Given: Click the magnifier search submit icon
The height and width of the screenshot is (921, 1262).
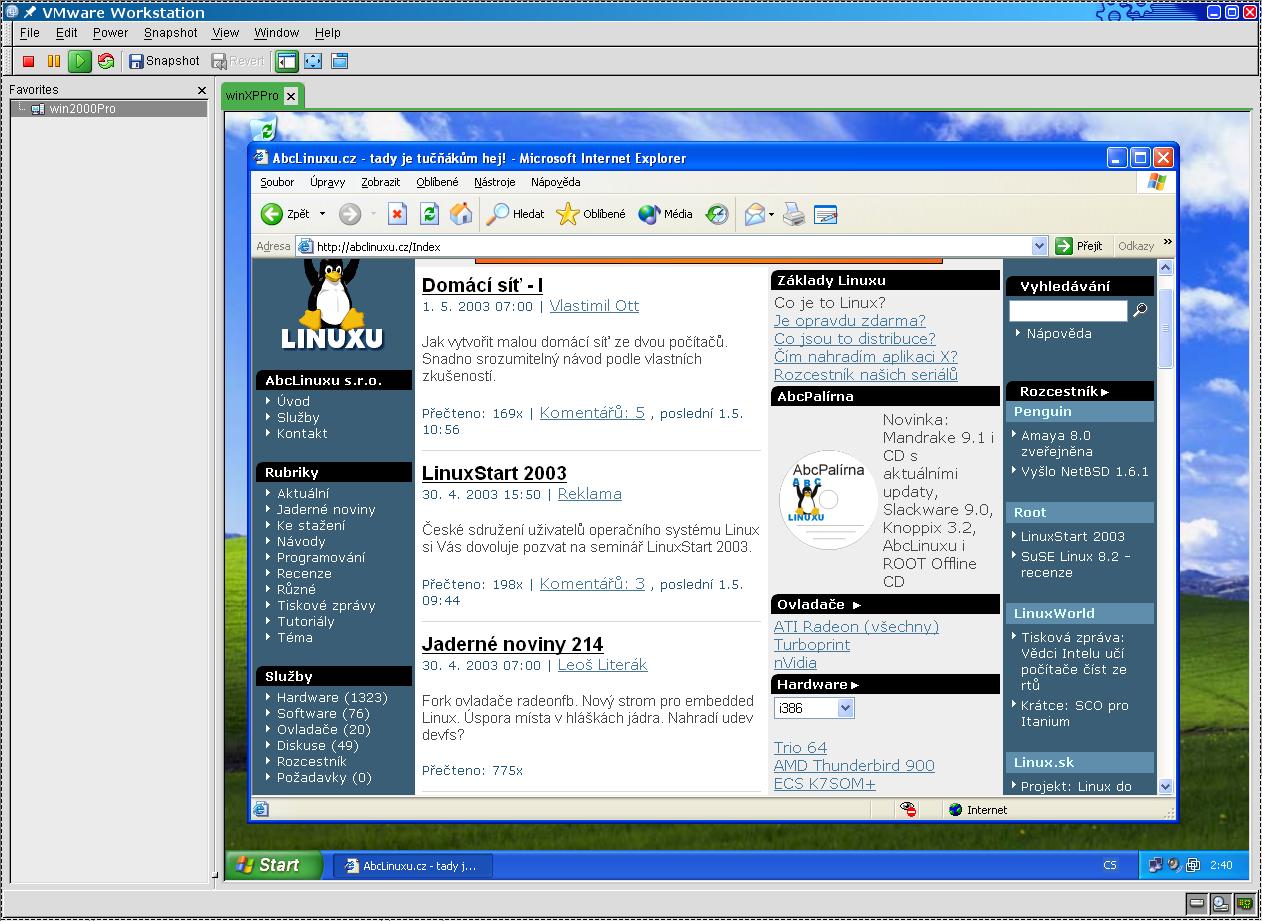Looking at the screenshot, I should coord(1139,311).
